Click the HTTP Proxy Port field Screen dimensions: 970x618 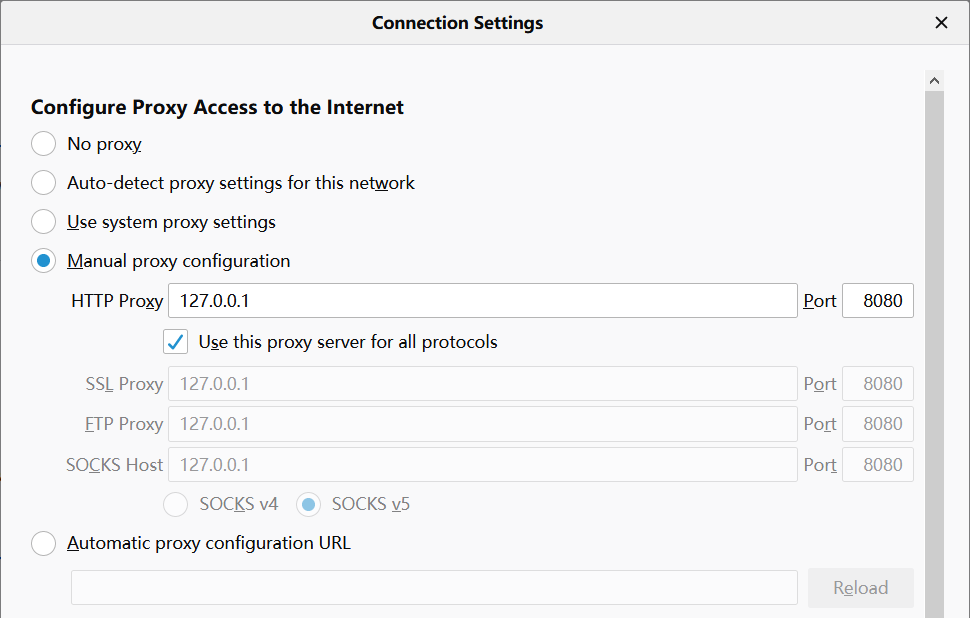coord(878,301)
